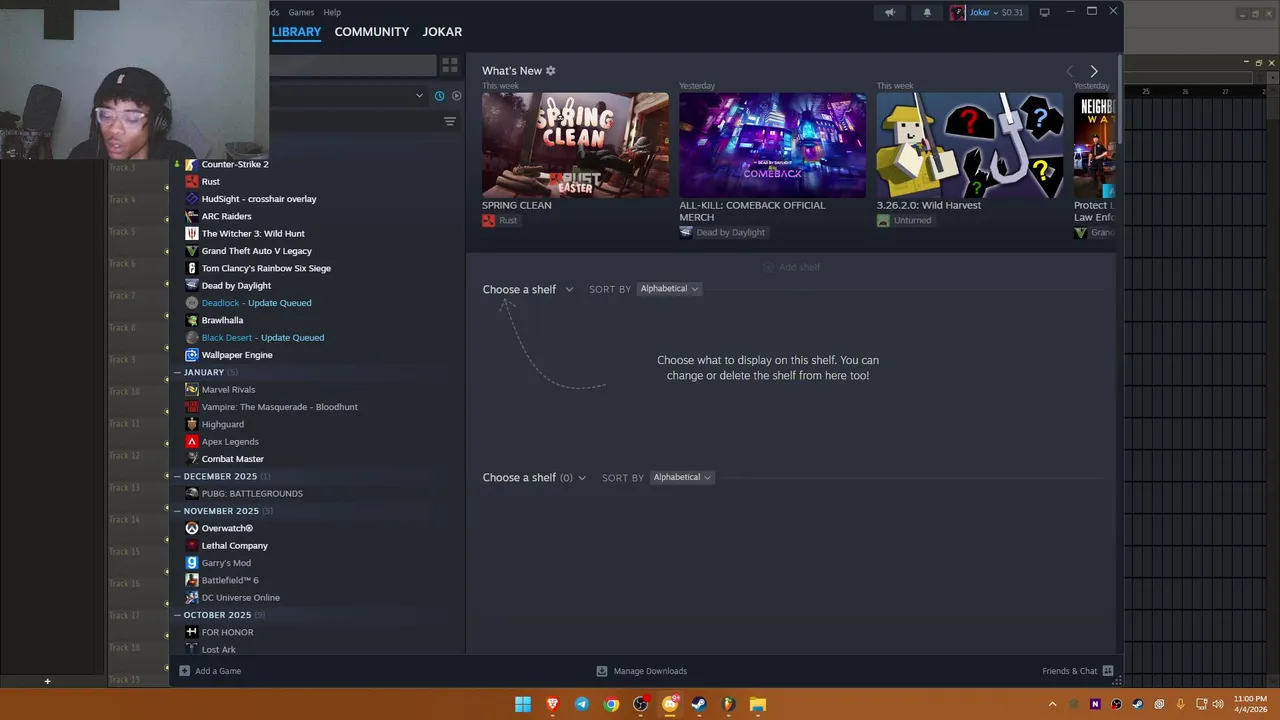The width and height of the screenshot is (1280, 720).
Task: Open the notifications bell icon
Action: [x=927, y=12]
